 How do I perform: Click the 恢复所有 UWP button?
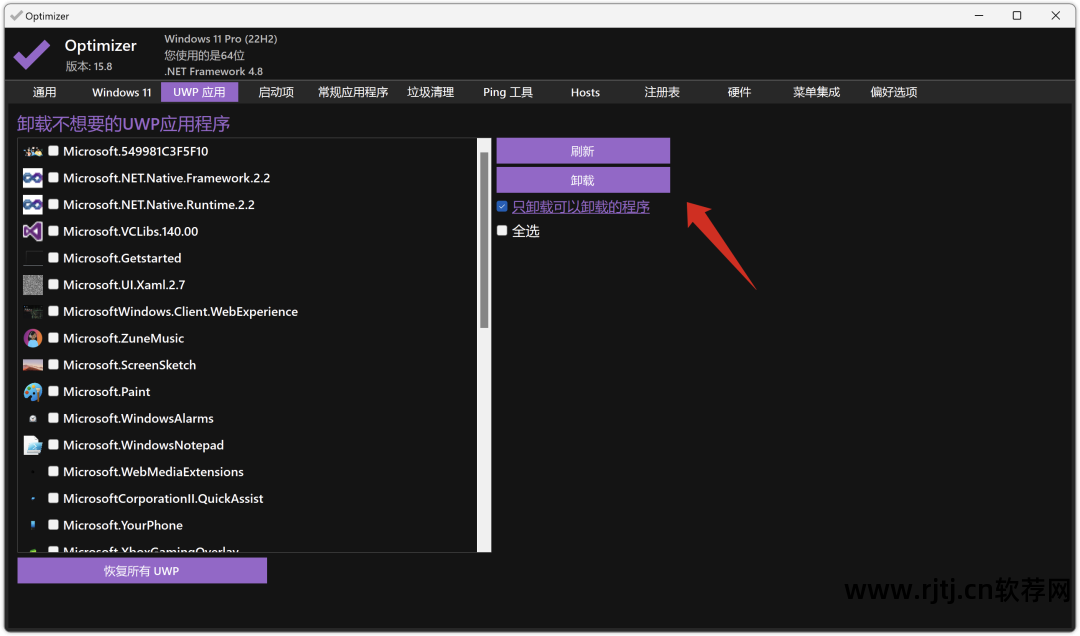pyautogui.click(x=142, y=571)
